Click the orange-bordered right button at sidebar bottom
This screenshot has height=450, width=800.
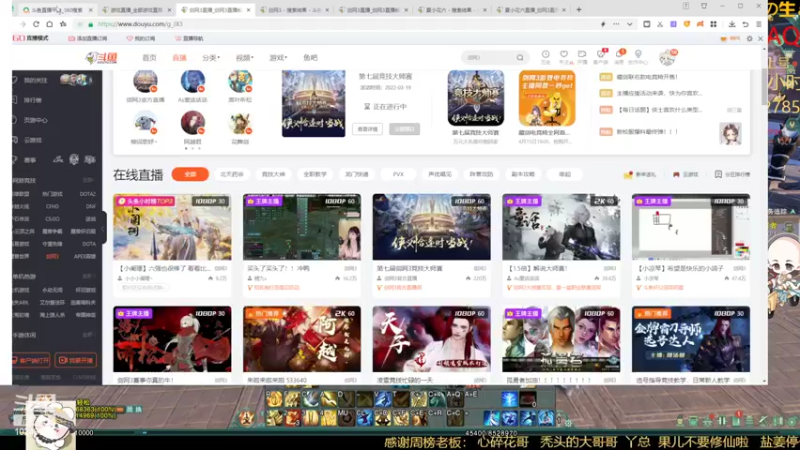pyautogui.click(x=76, y=360)
